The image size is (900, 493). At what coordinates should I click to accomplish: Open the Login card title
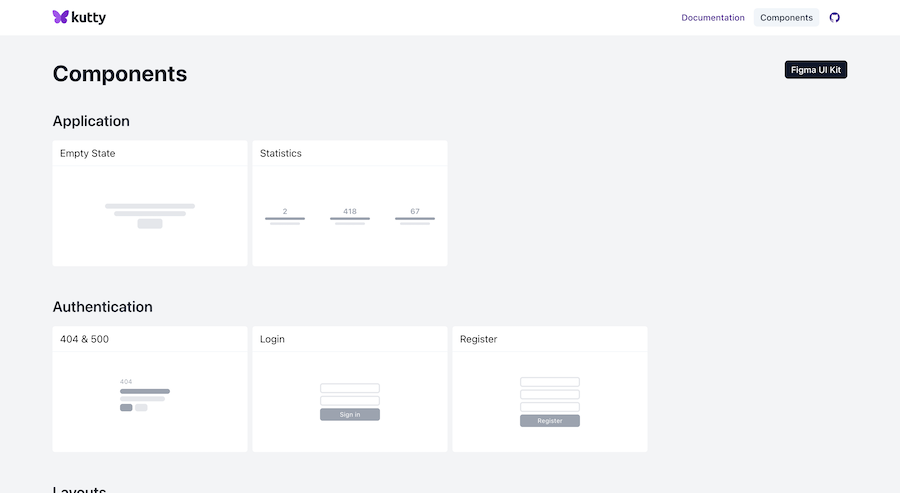pos(272,339)
